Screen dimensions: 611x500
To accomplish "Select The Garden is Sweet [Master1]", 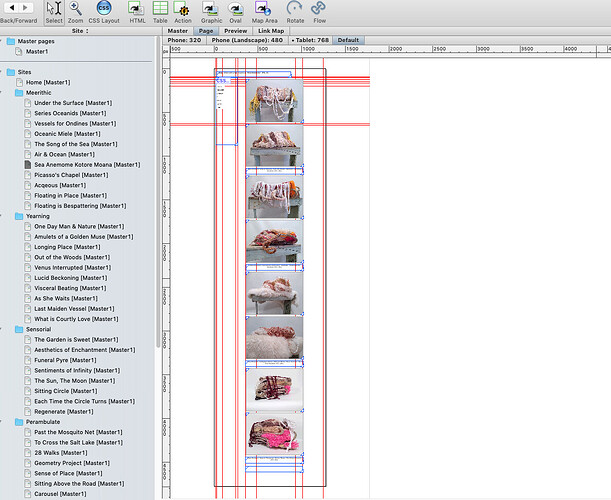I will (x=76, y=339).
